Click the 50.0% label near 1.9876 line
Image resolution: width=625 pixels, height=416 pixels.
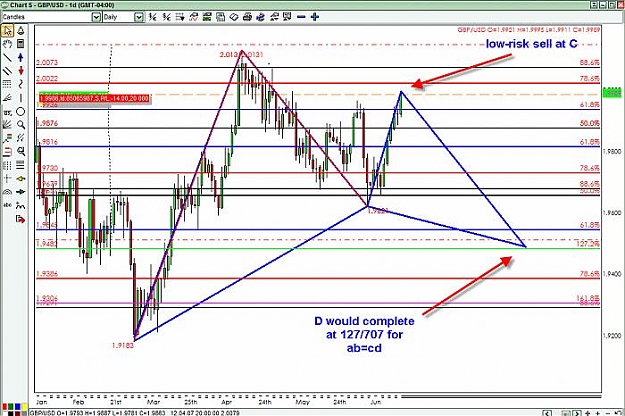(590, 123)
